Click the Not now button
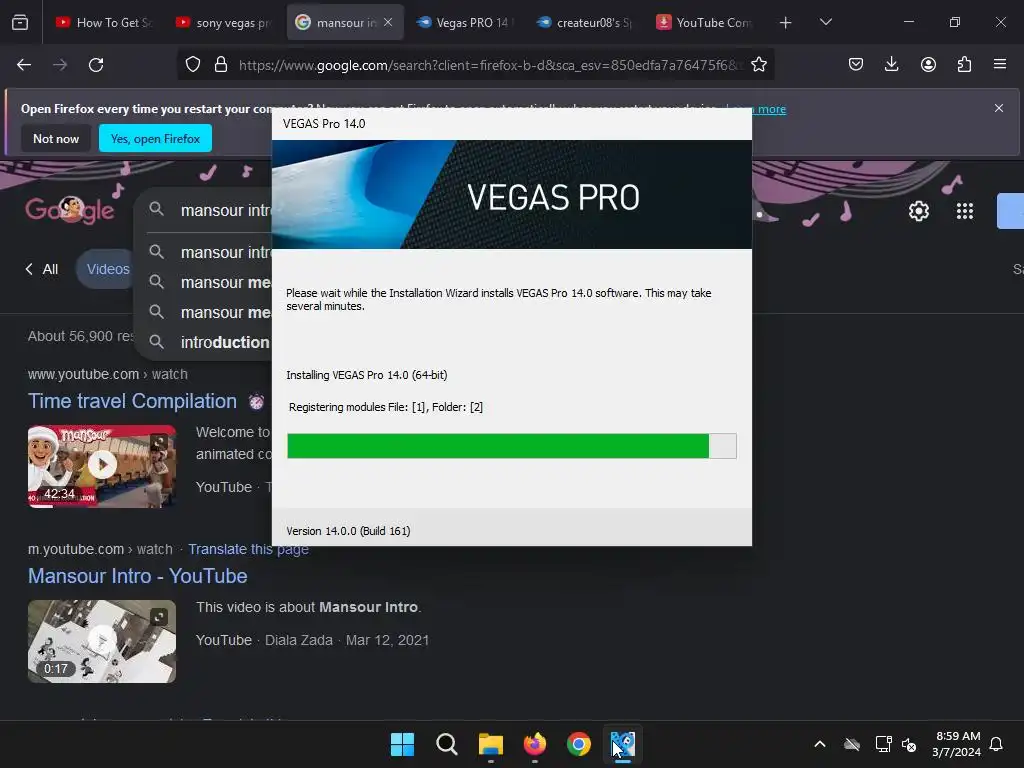 (56, 138)
